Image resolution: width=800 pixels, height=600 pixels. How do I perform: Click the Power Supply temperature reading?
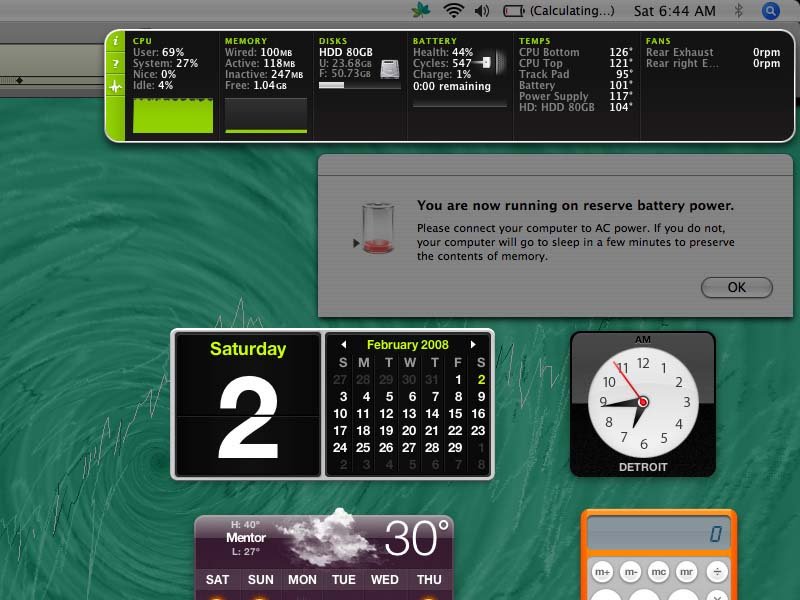pyautogui.click(x=576, y=96)
